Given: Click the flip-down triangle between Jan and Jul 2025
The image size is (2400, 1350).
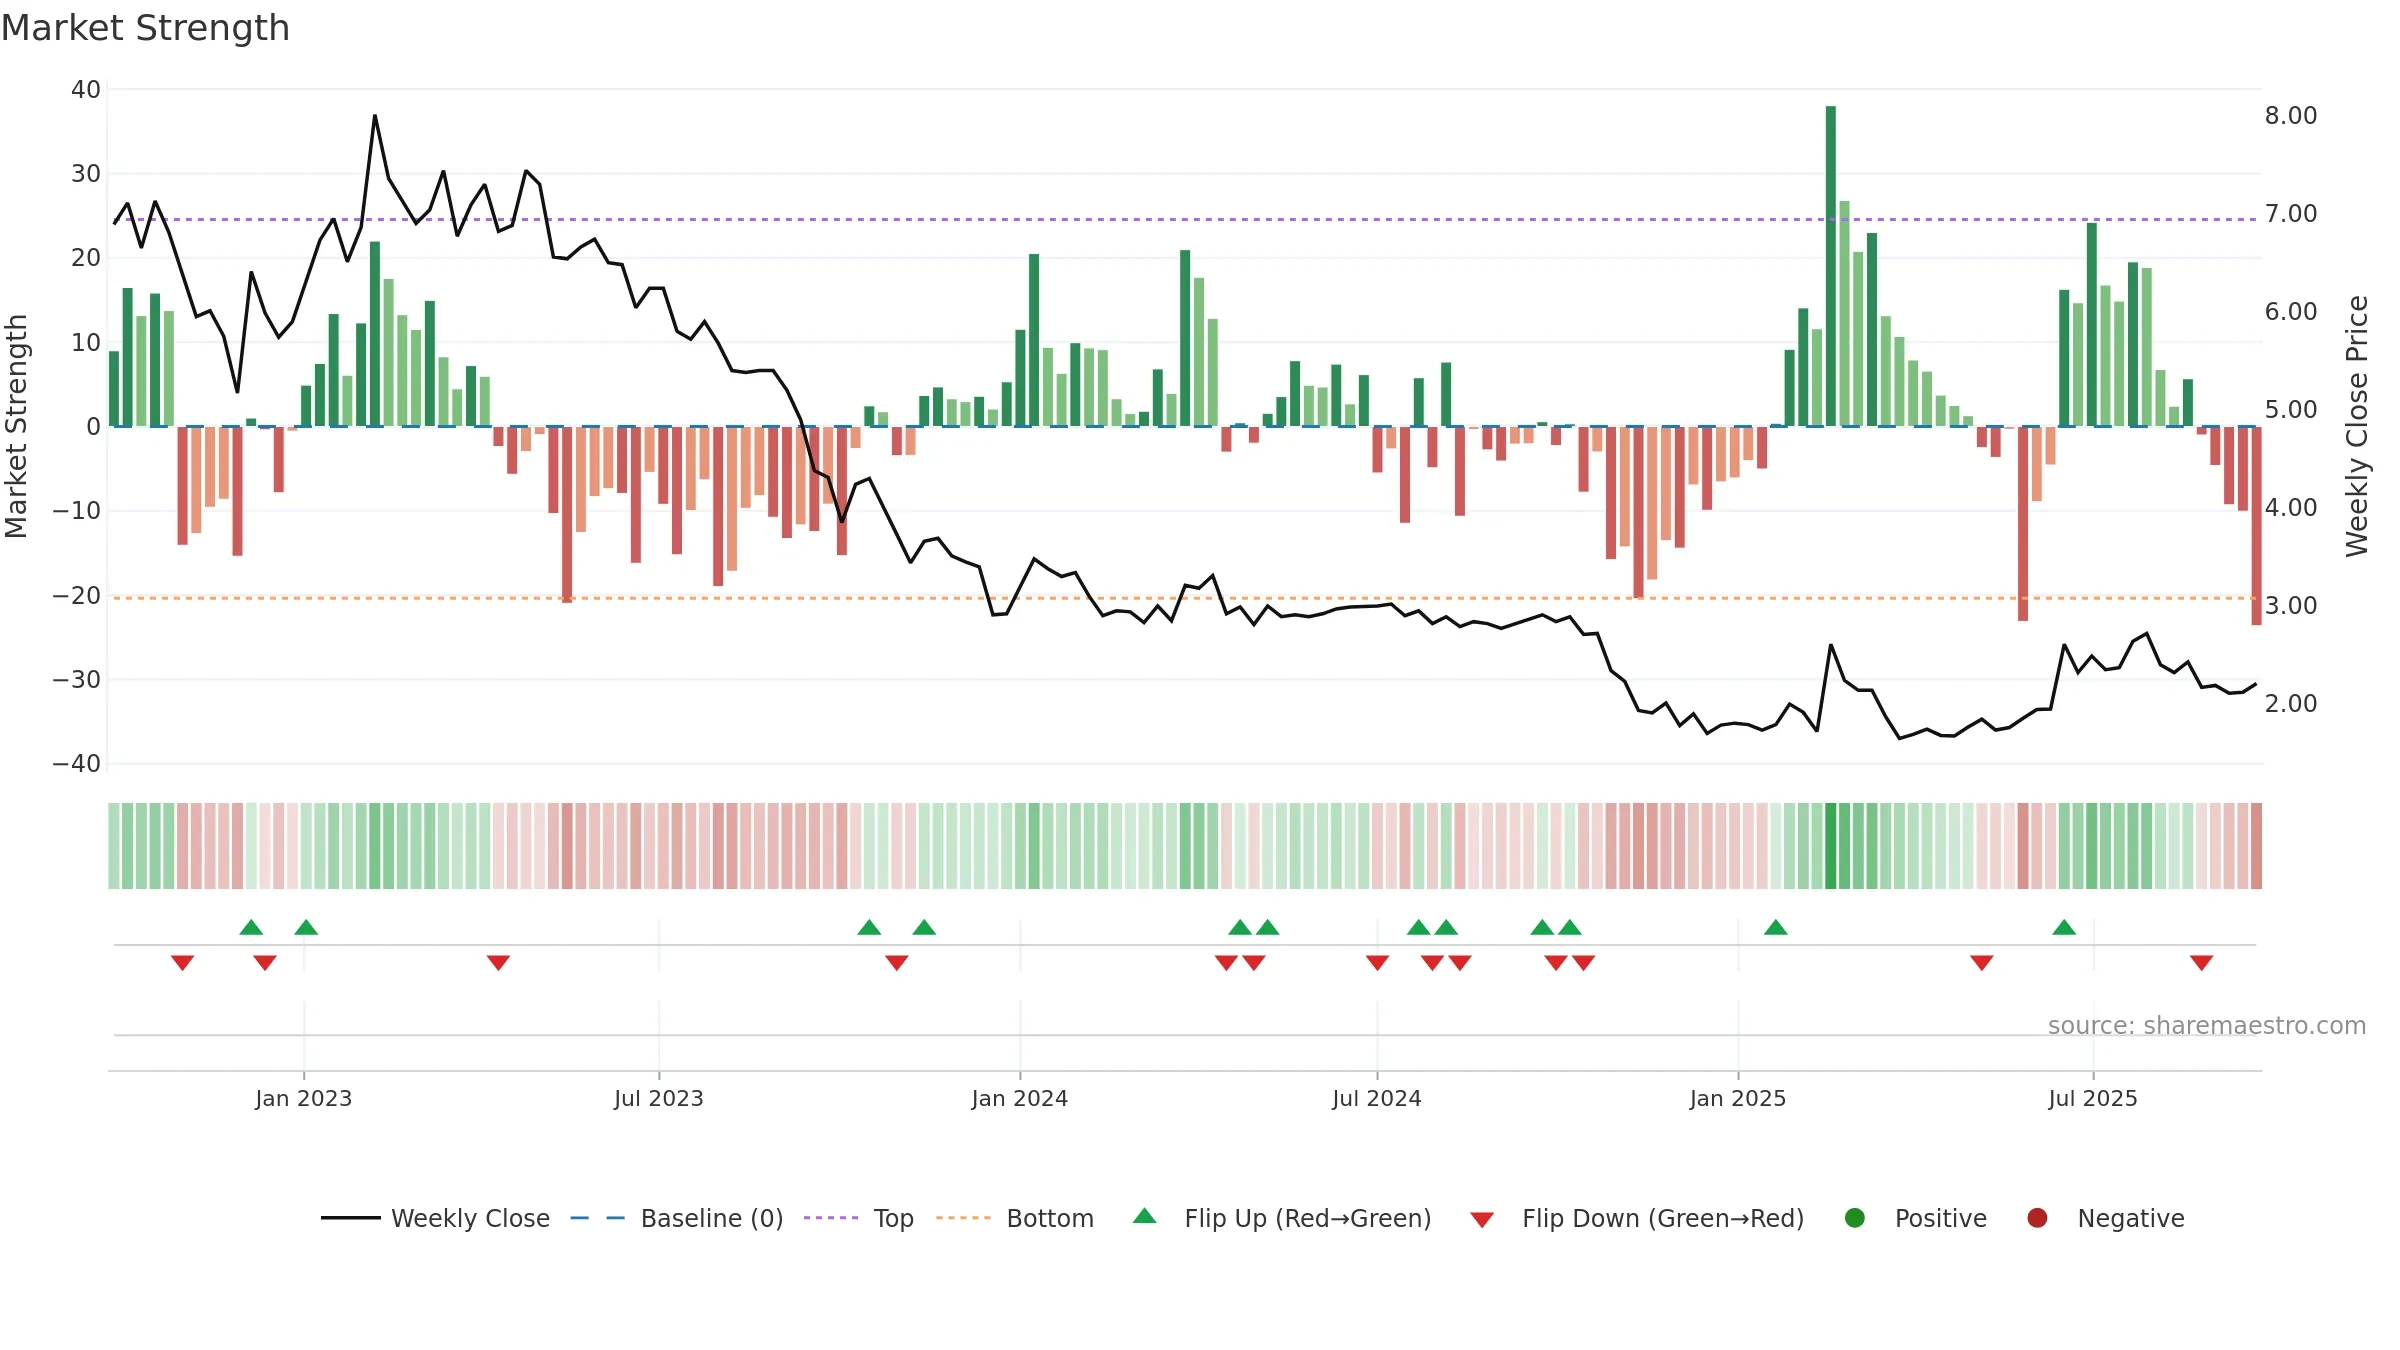Looking at the screenshot, I should (x=1982, y=963).
